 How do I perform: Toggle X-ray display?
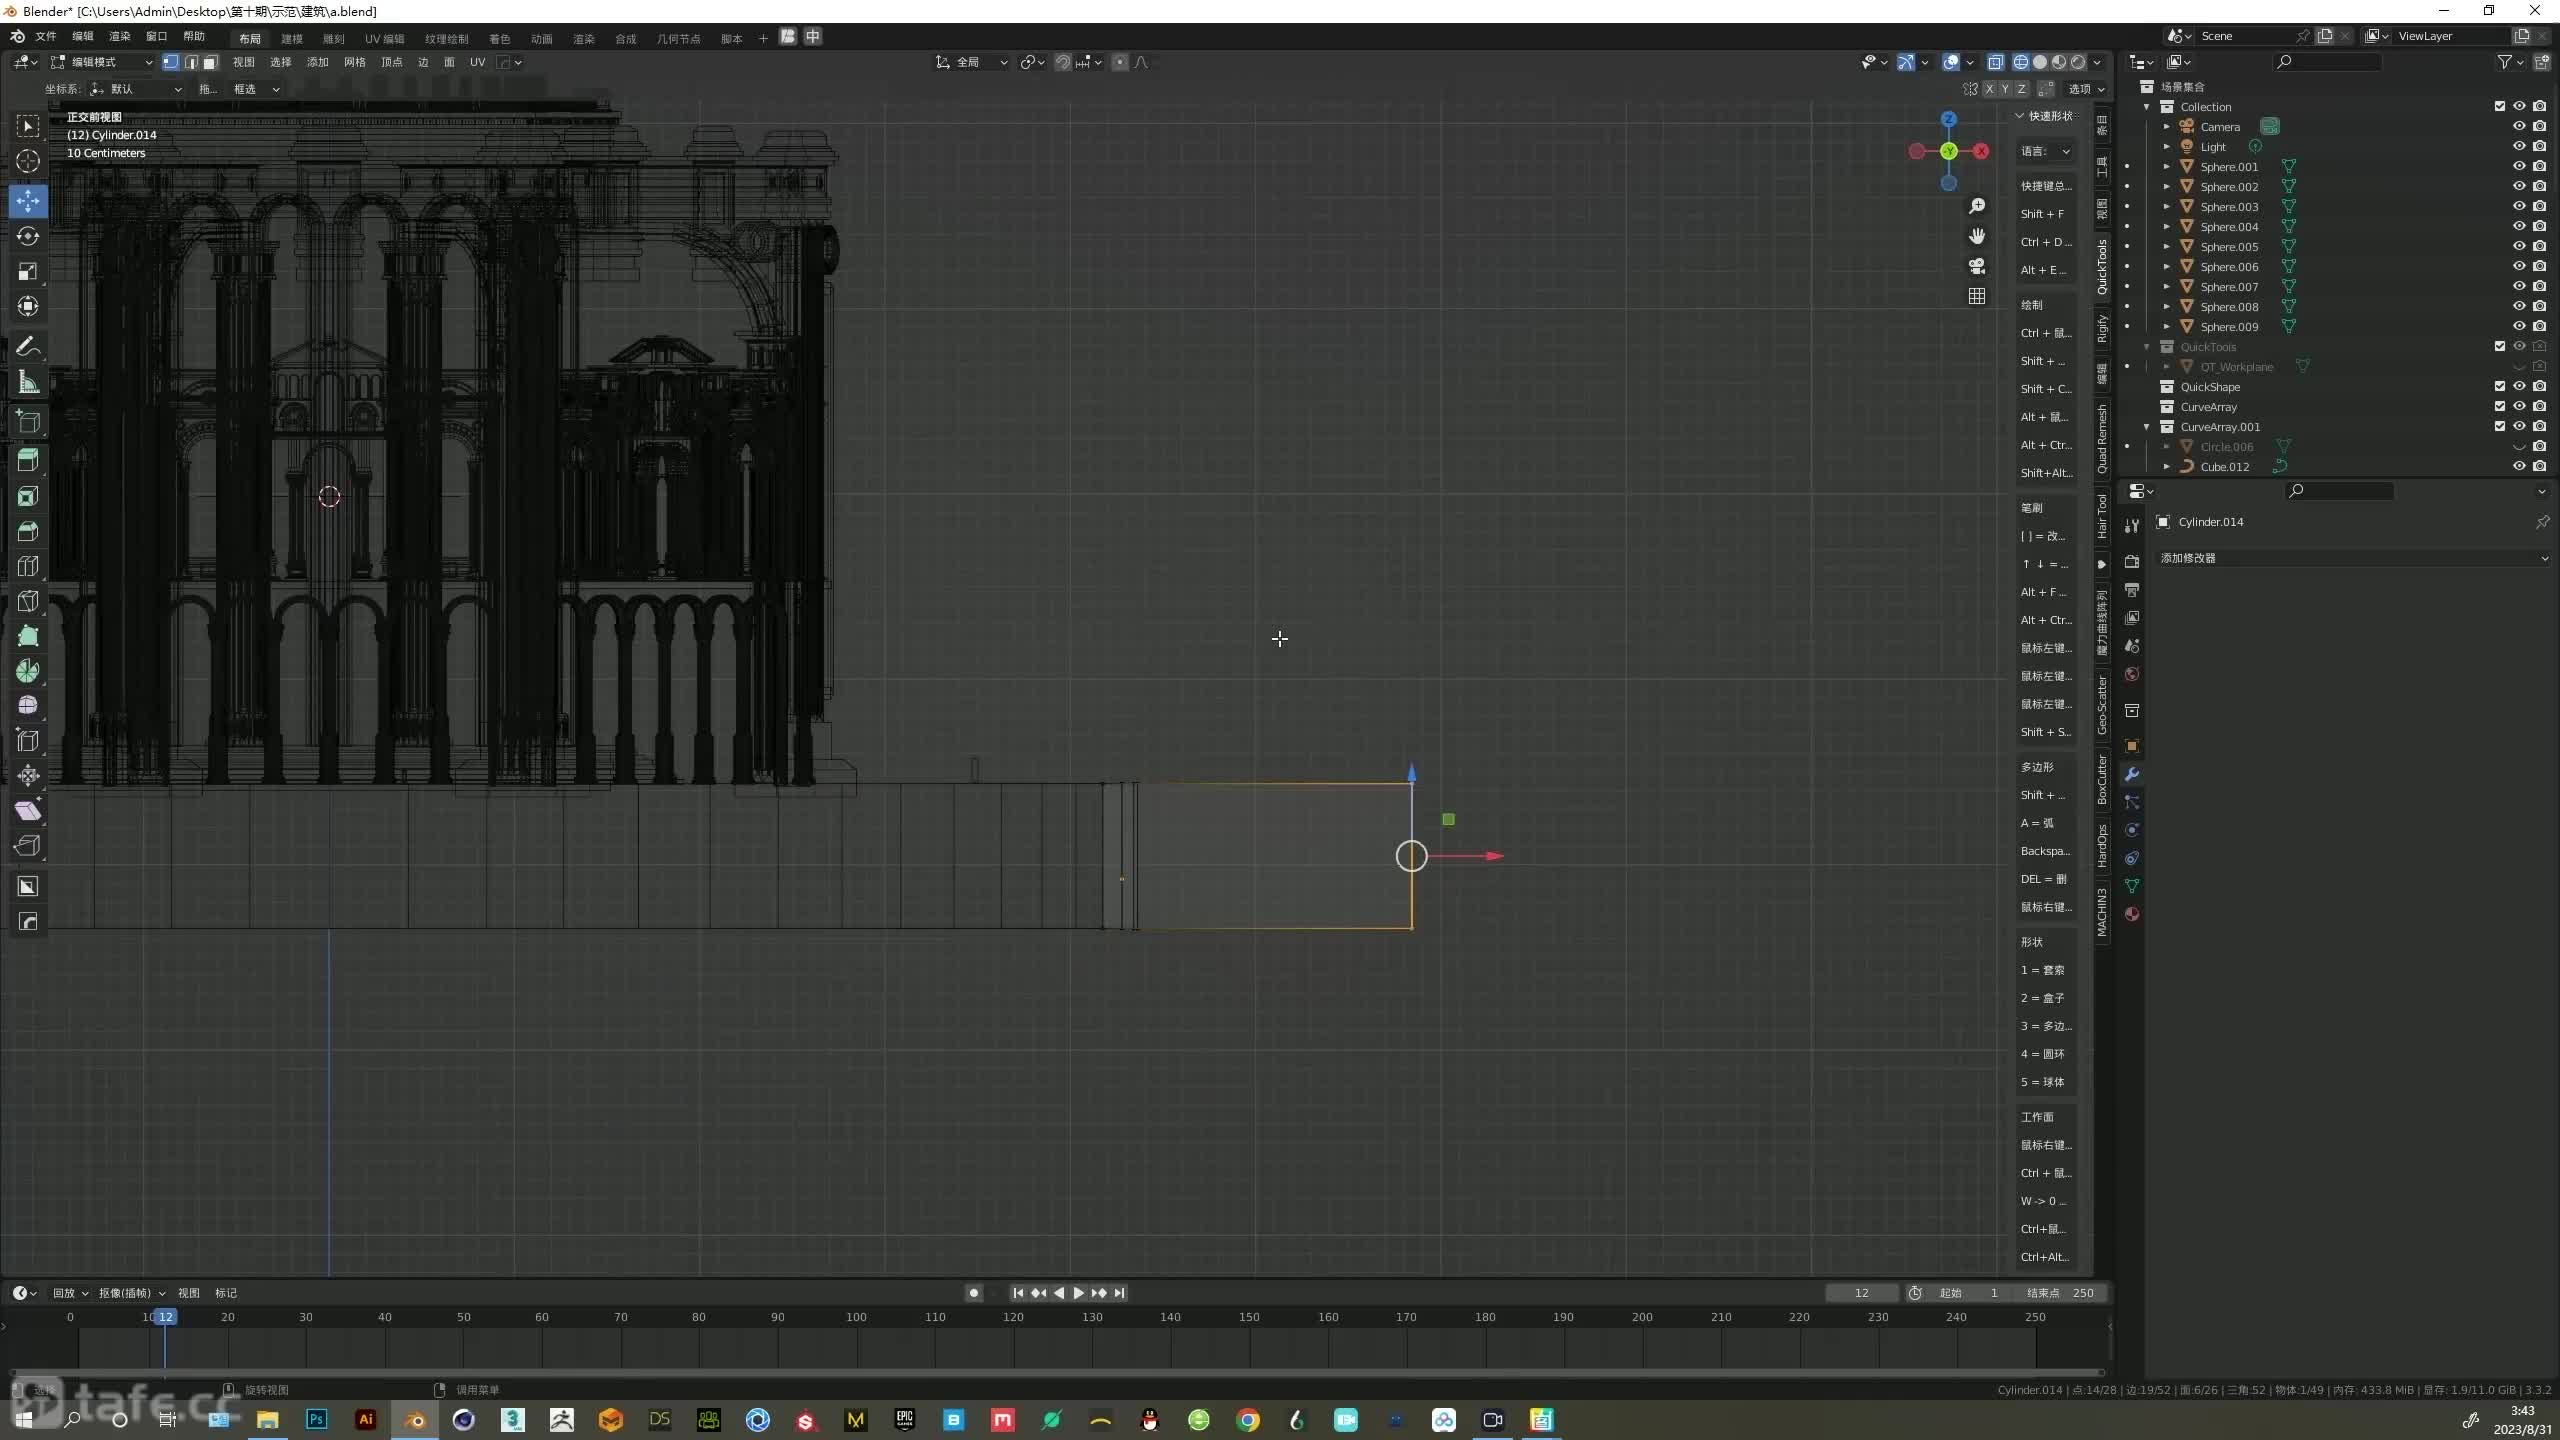(x=1995, y=62)
